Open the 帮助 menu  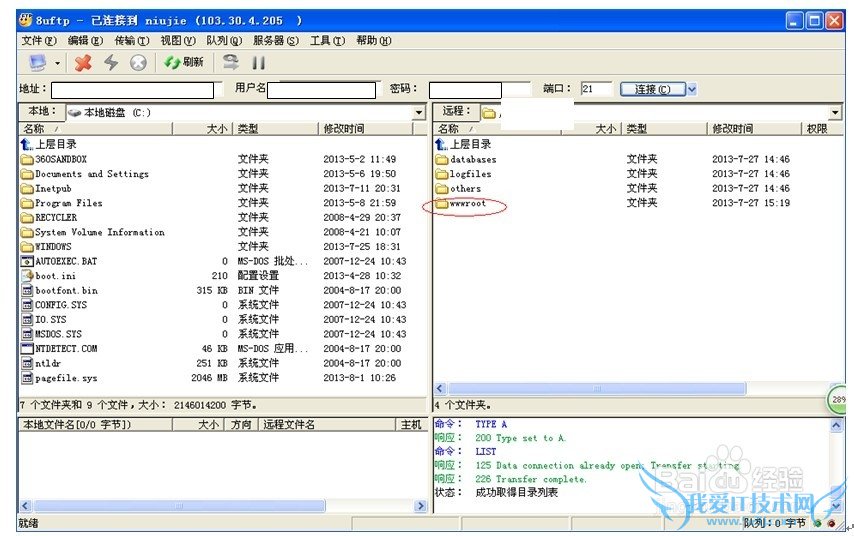[374, 41]
